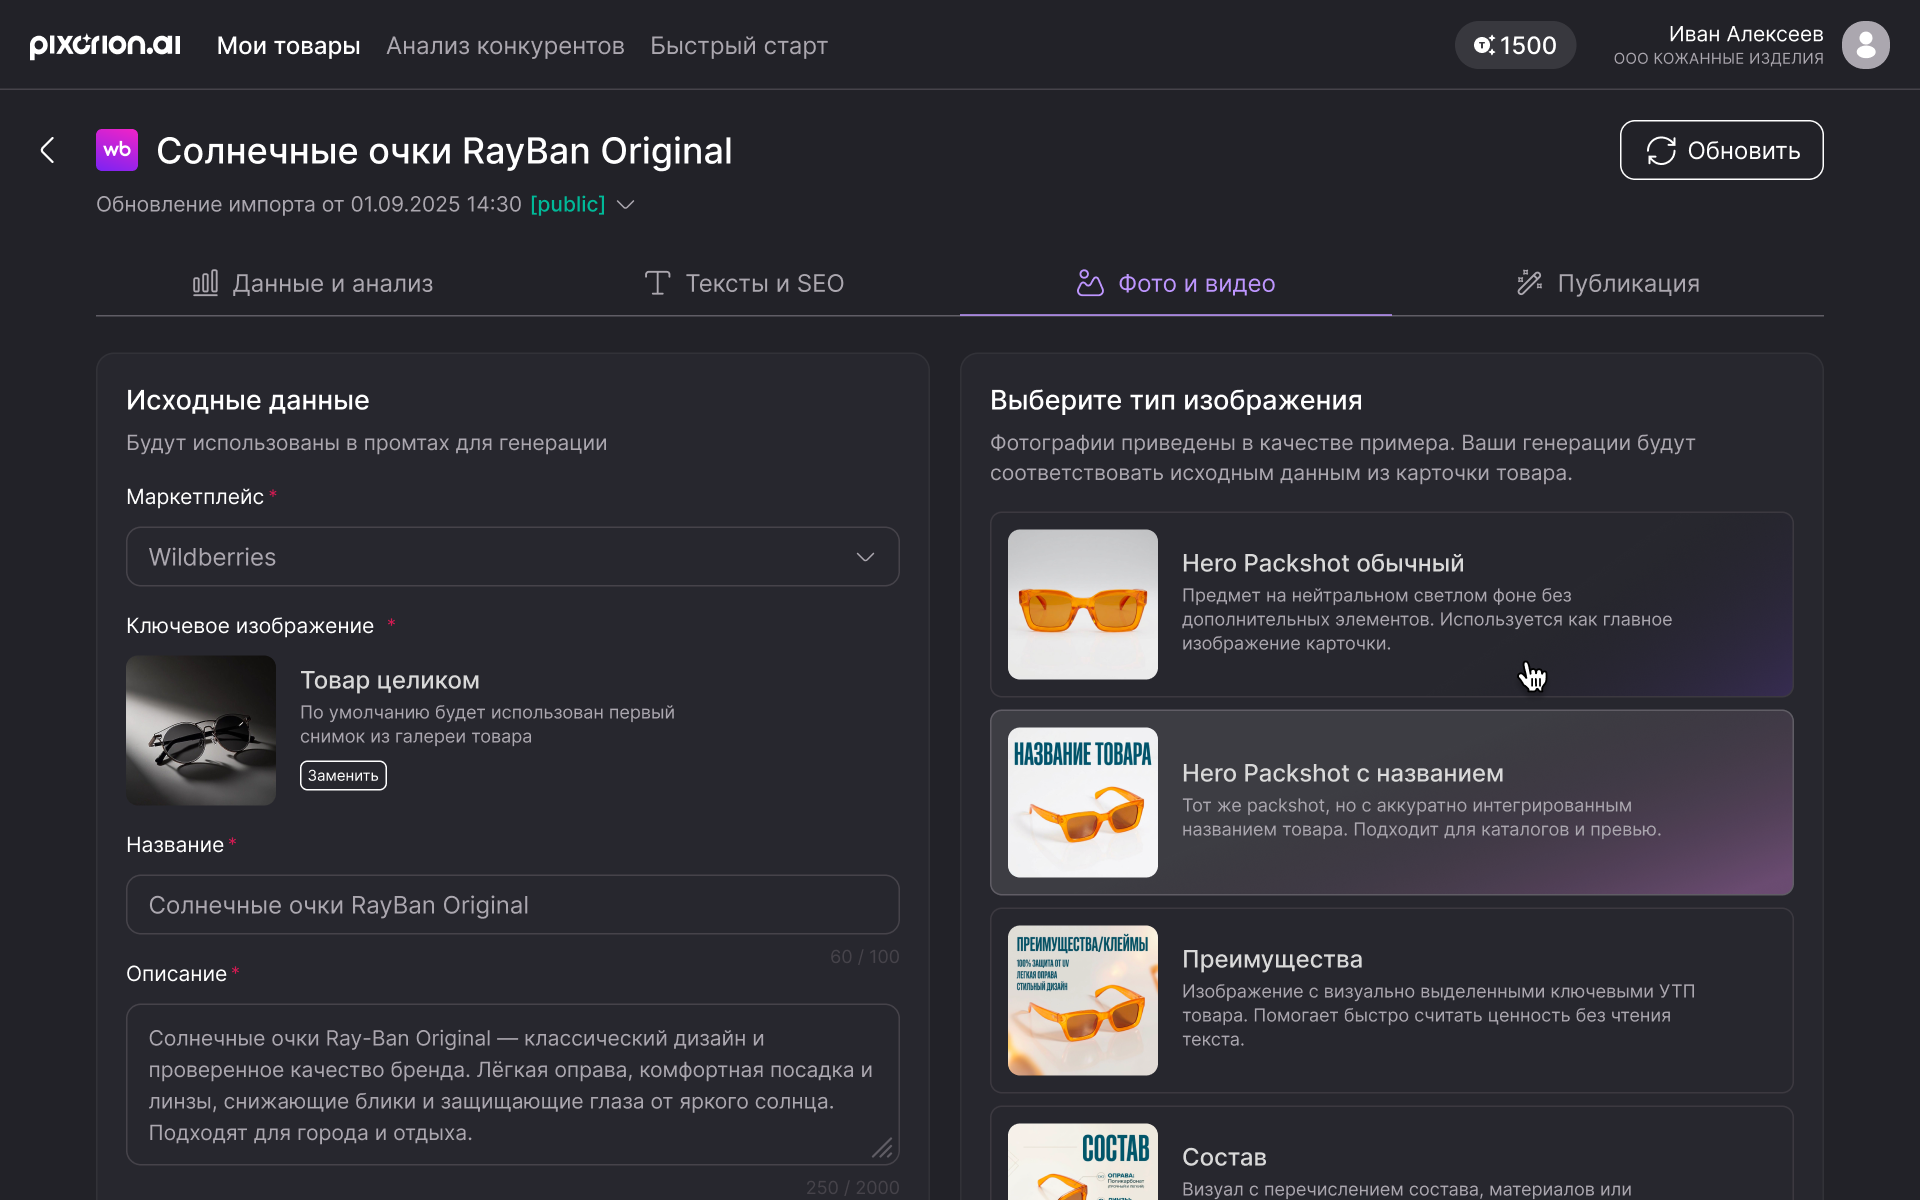Open Анализ конкурентов in top menu
This screenshot has width=1920, height=1200.
click(505, 46)
